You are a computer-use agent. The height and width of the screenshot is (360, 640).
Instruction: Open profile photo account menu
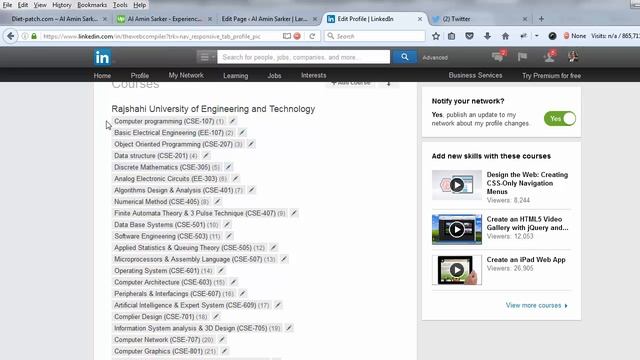[x=573, y=56]
